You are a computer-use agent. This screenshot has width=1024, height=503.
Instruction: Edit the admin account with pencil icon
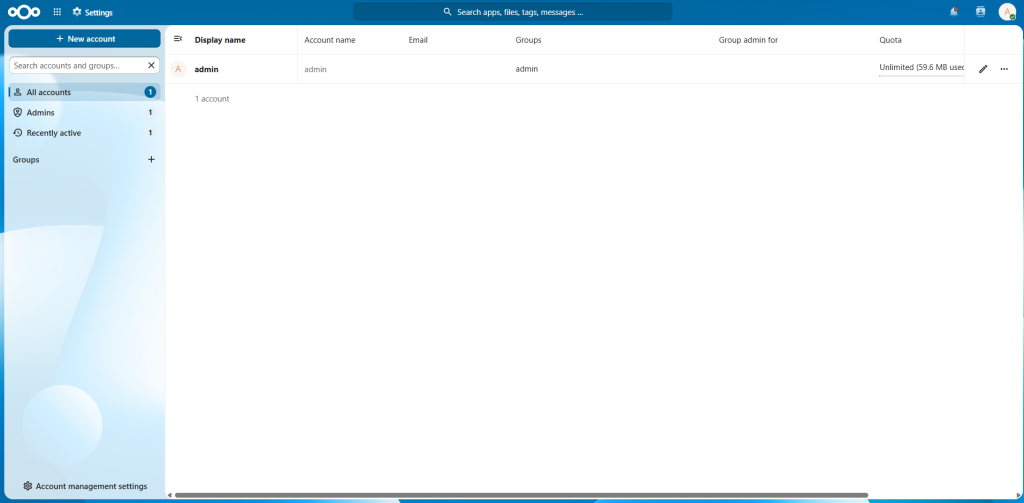tap(983, 69)
